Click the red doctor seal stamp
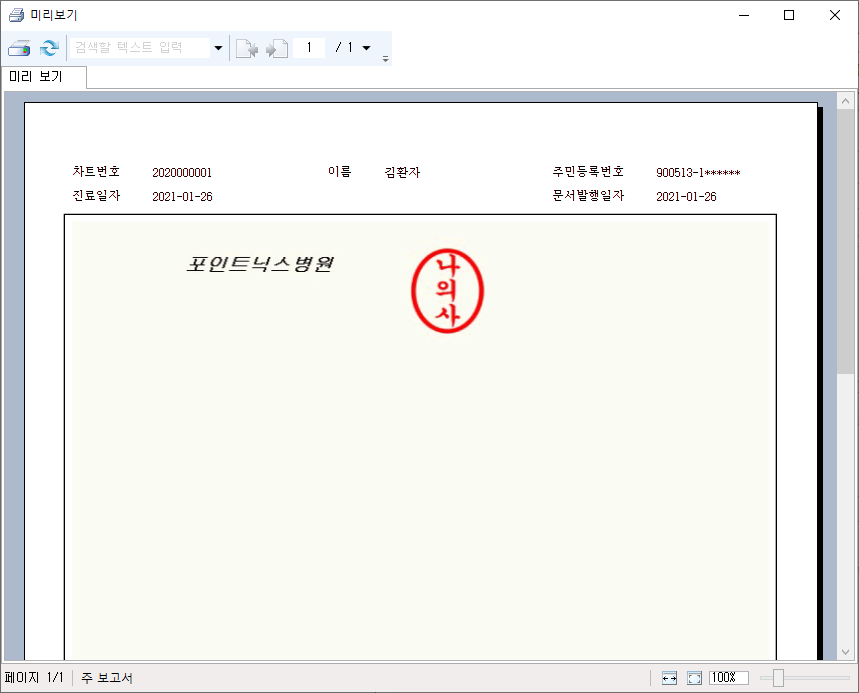Viewport: 859px width, 693px height. pos(448,290)
